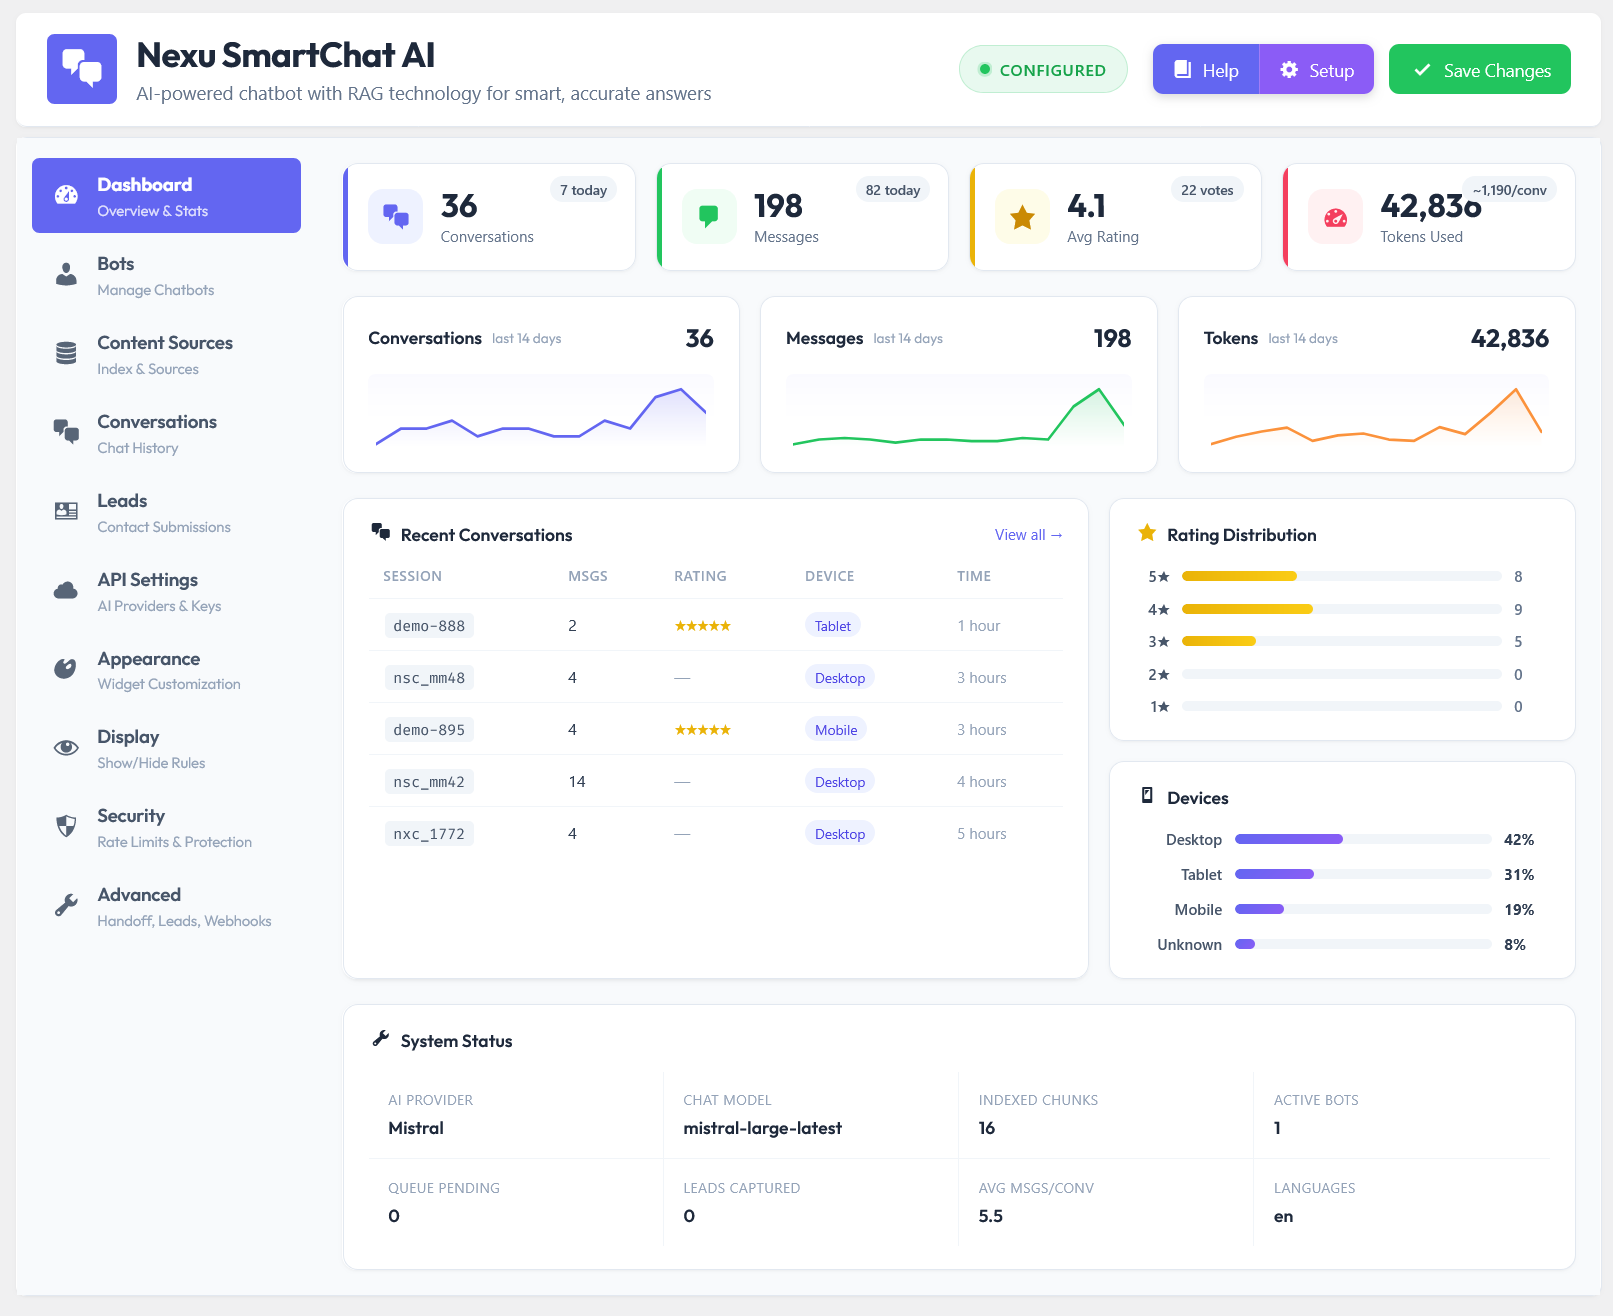Click the Tokens Used red gauge icon
Viewport: 1613px width, 1316px height.
point(1335,216)
